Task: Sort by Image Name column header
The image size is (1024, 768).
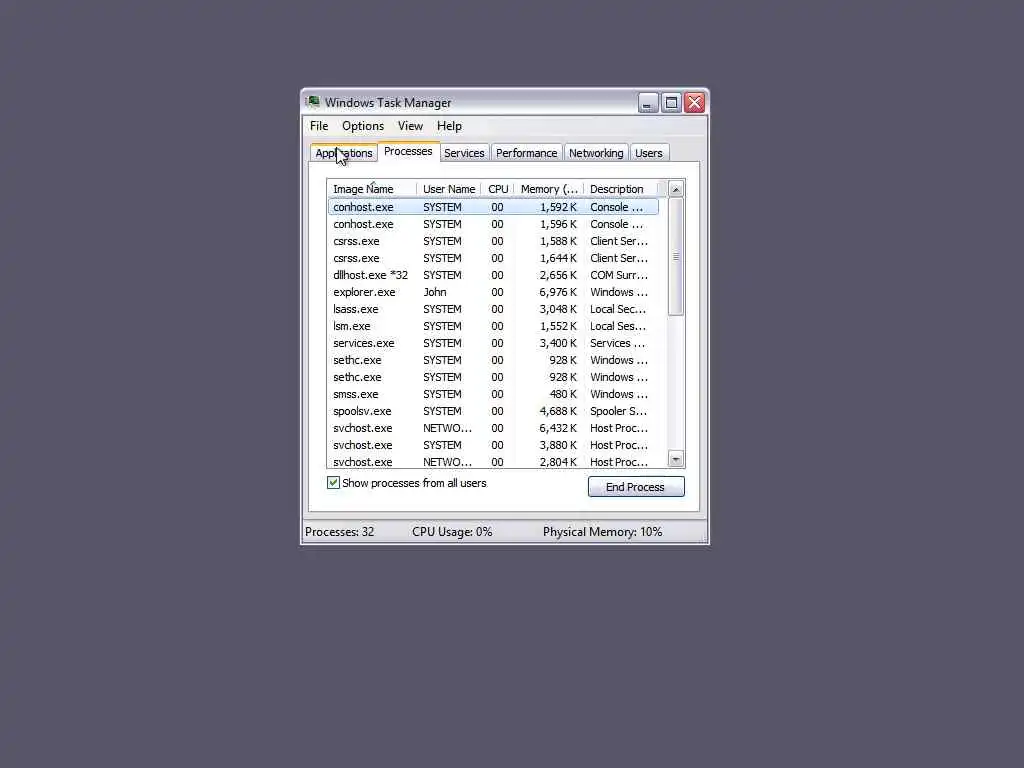Action: [372, 189]
